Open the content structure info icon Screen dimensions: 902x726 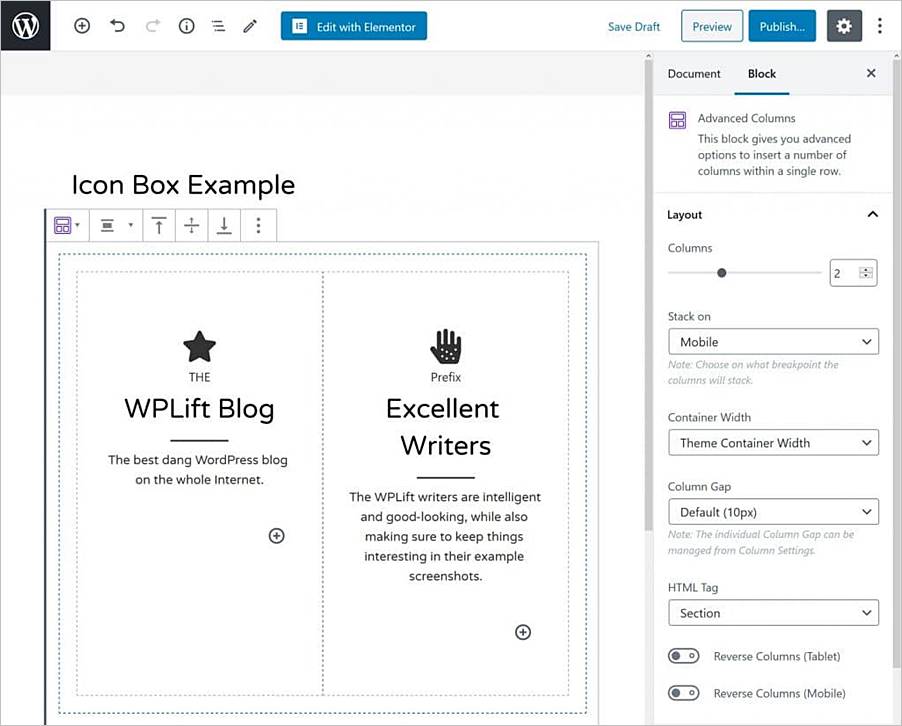186,26
